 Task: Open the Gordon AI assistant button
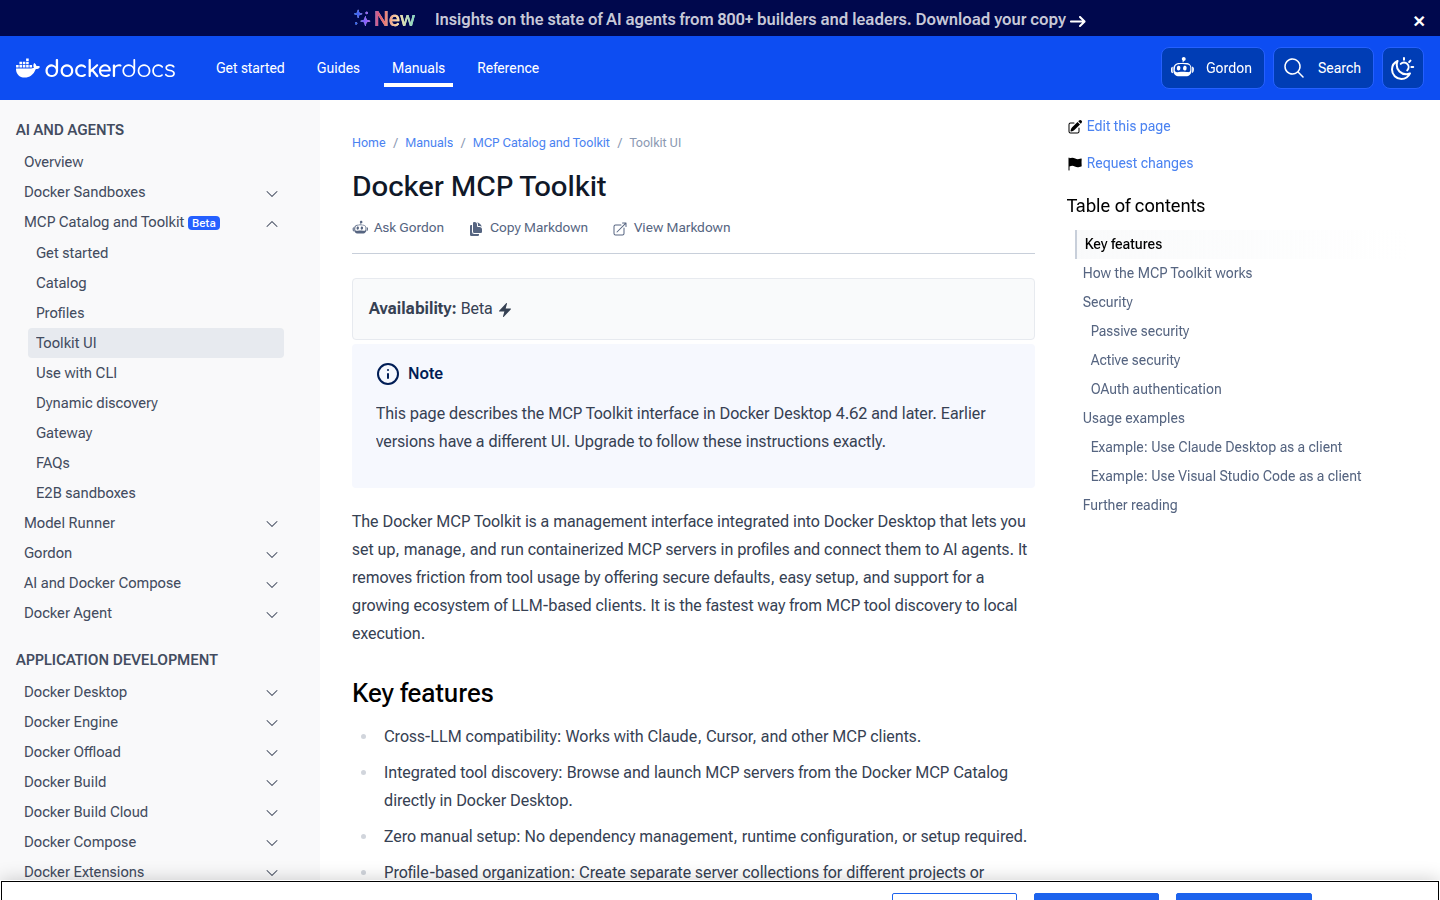click(1212, 68)
